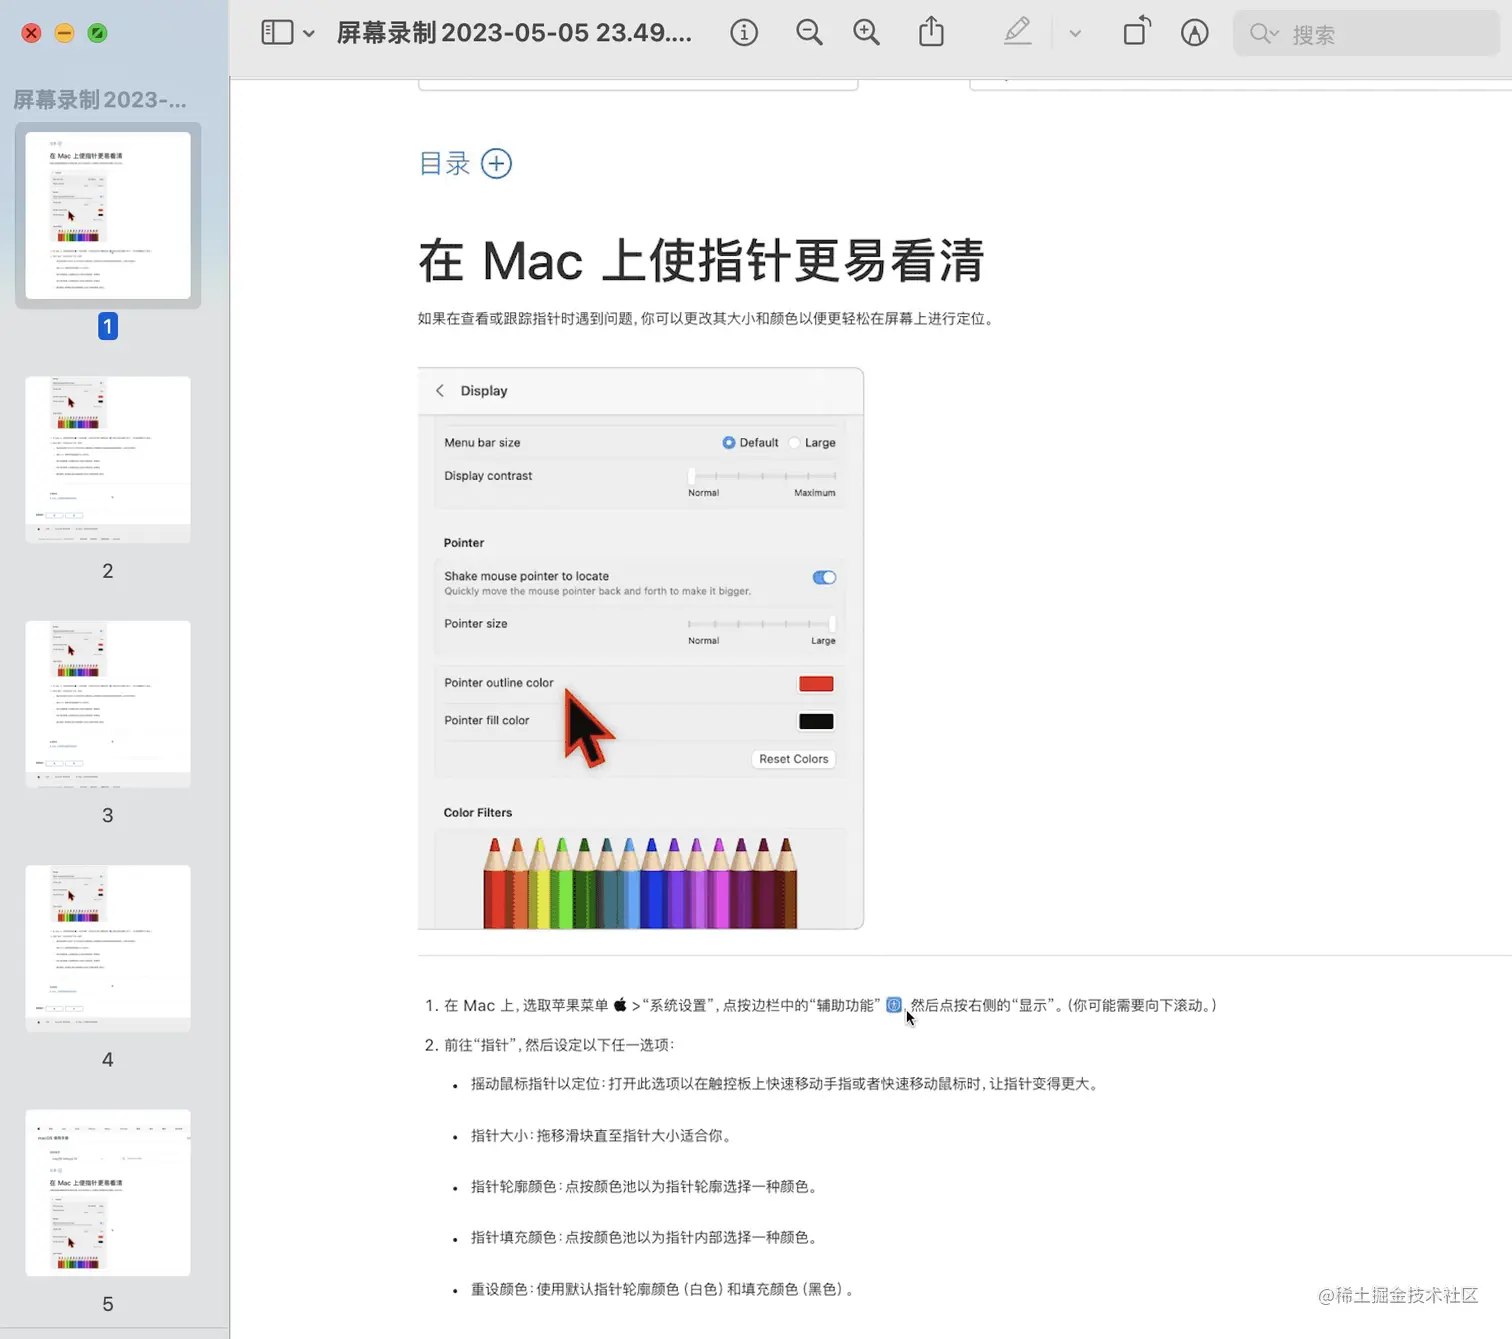Click the bullet starting 指针轮廓颜色
The height and width of the screenshot is (1339, 1512).
click(x=646, y=1187)
